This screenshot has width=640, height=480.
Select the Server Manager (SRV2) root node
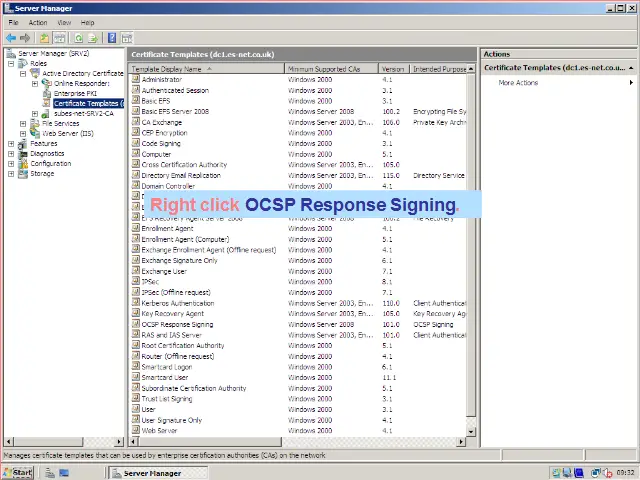pyautogui.click(x=53, y=53)
